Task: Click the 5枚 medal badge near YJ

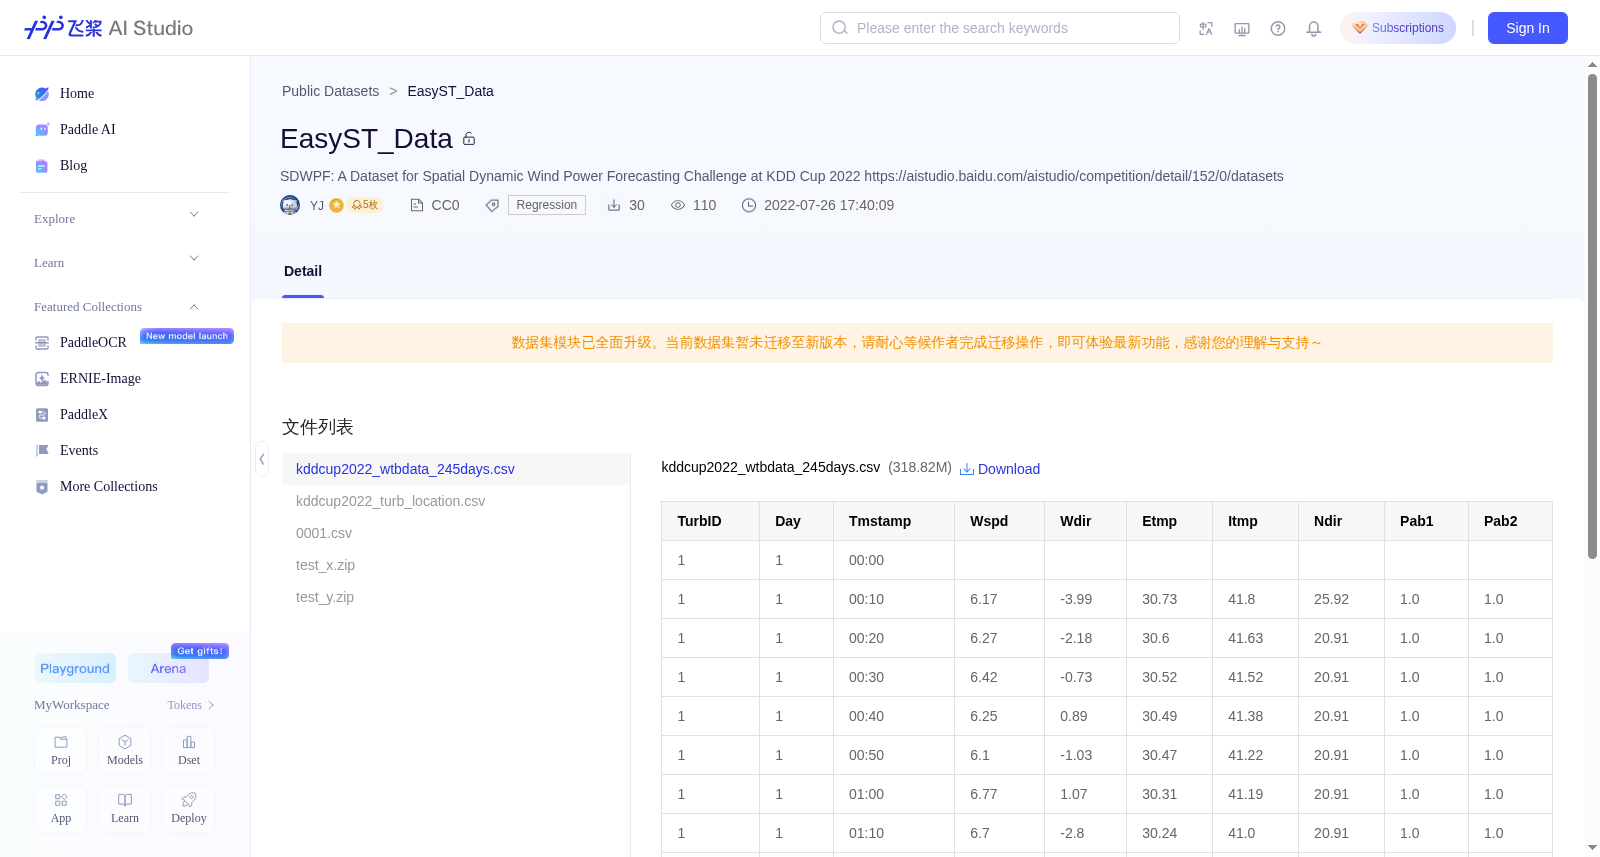Action: [x=365, y=205]
